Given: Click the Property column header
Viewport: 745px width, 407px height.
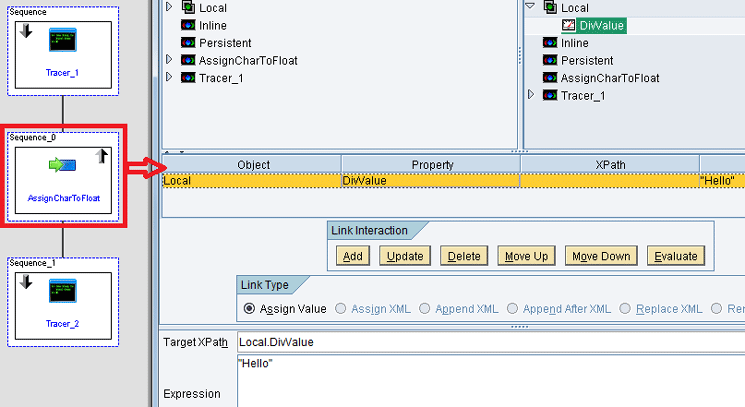Looking at the screenshot, I should (x=432, y=164).
